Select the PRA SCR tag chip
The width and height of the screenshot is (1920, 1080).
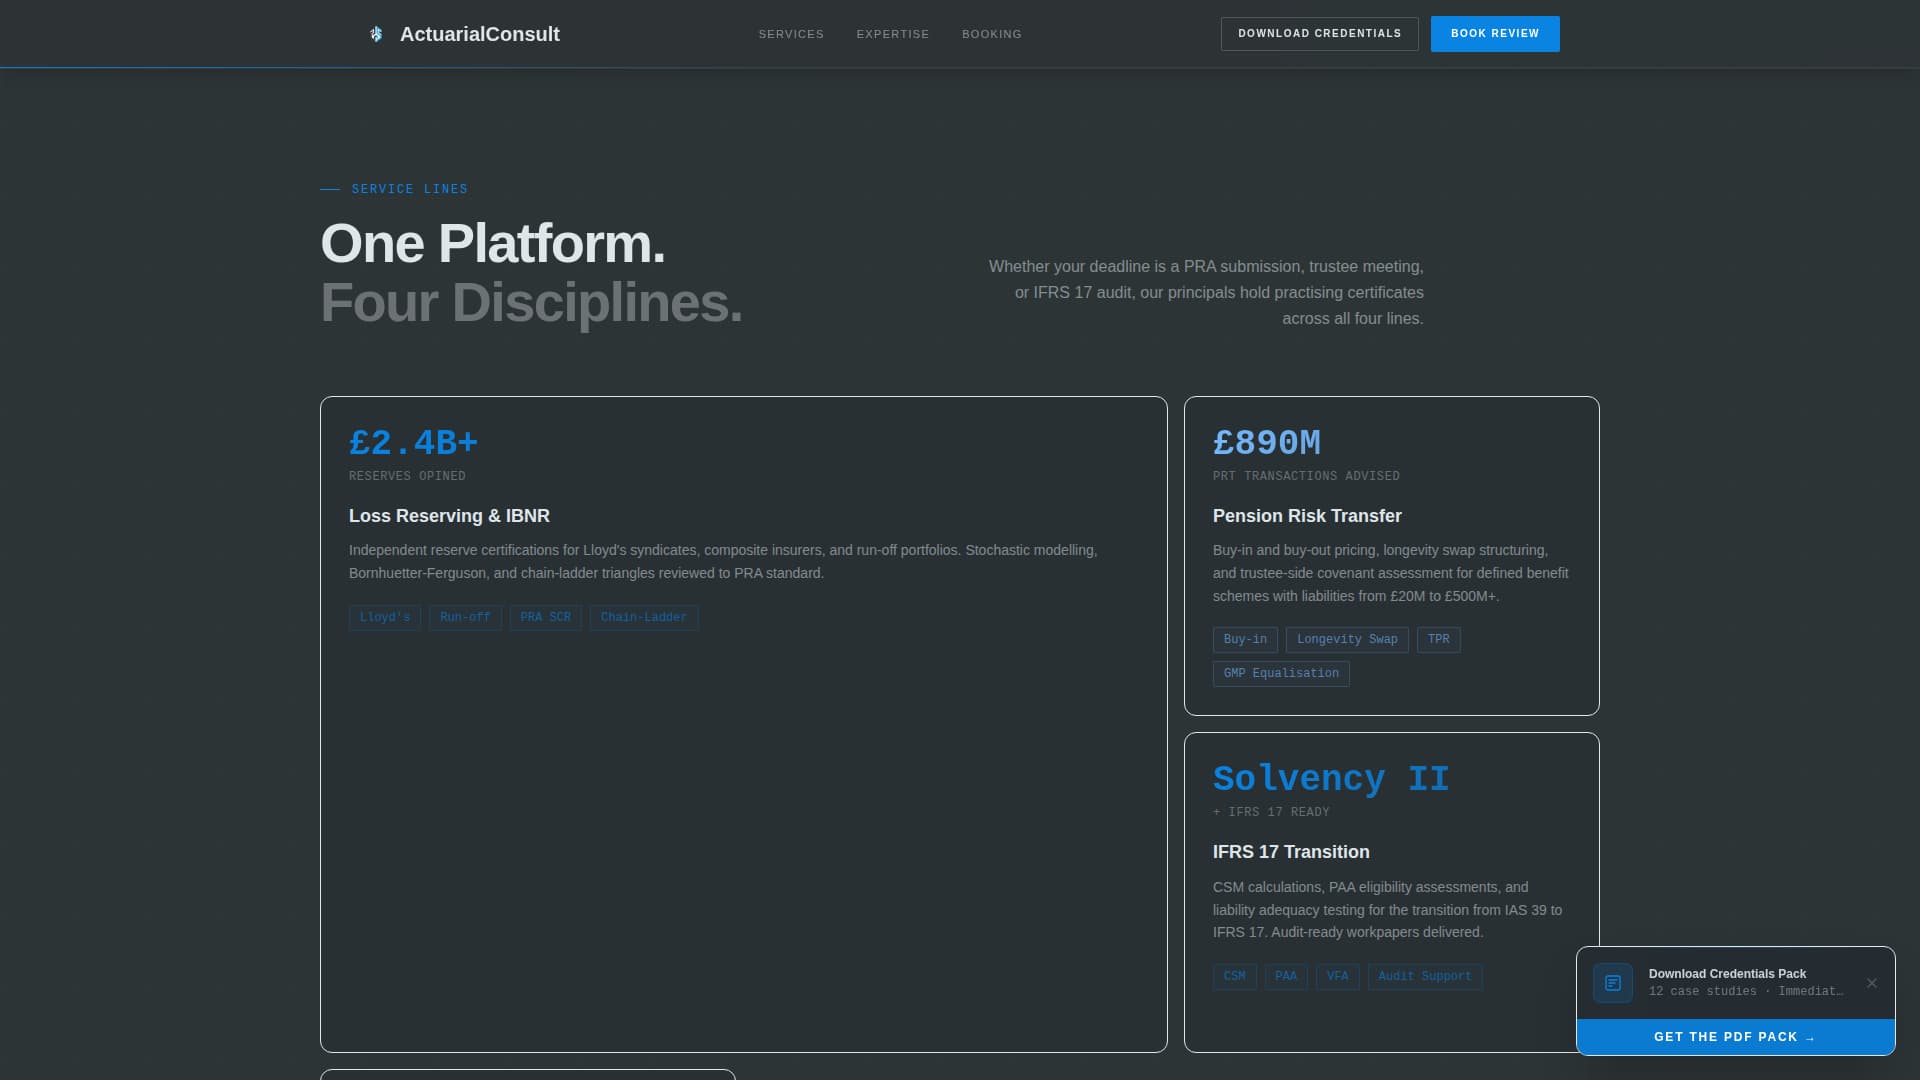pos(545,617)
